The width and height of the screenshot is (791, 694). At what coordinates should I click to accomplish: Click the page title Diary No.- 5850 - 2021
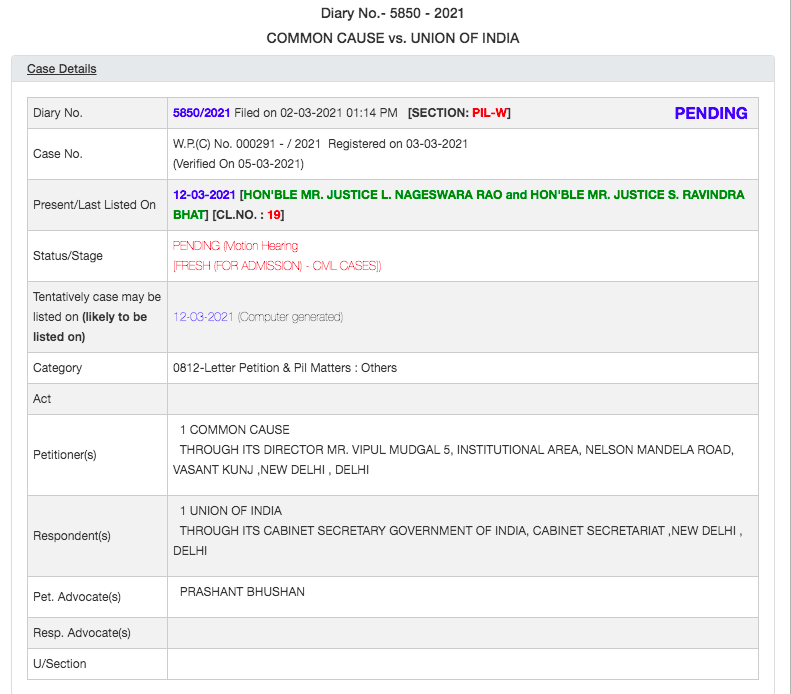tap(392, 13)
